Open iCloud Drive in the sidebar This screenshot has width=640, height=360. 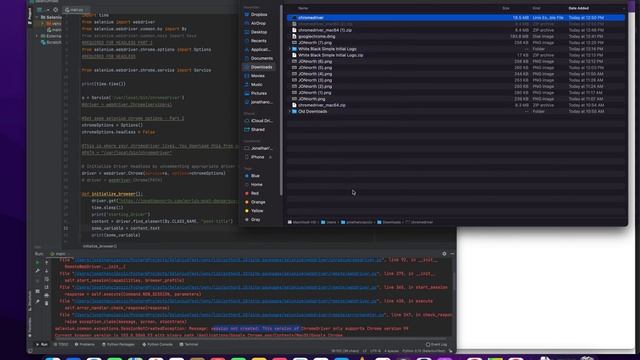259,121
